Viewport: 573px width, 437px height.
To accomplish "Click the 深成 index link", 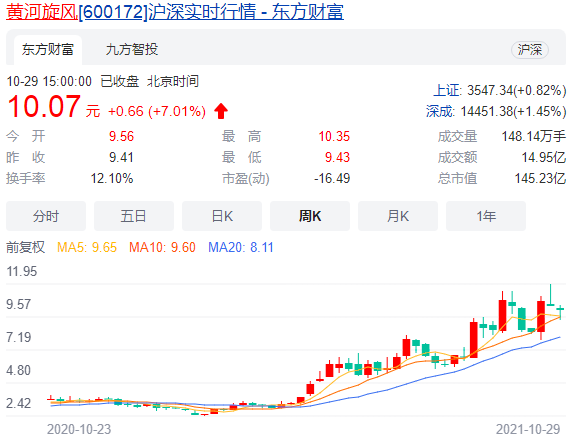I will [x=440, y=111].
